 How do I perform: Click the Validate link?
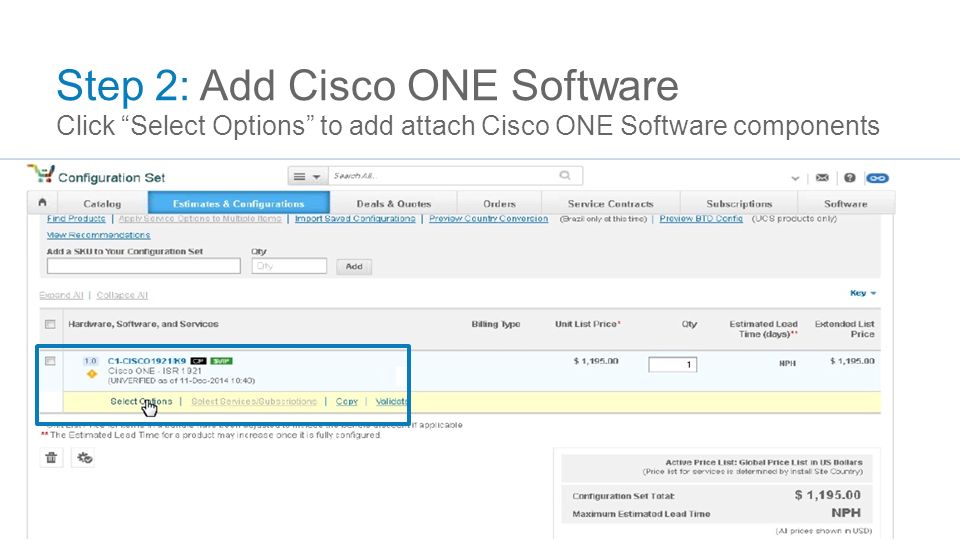tap(391, 402)
